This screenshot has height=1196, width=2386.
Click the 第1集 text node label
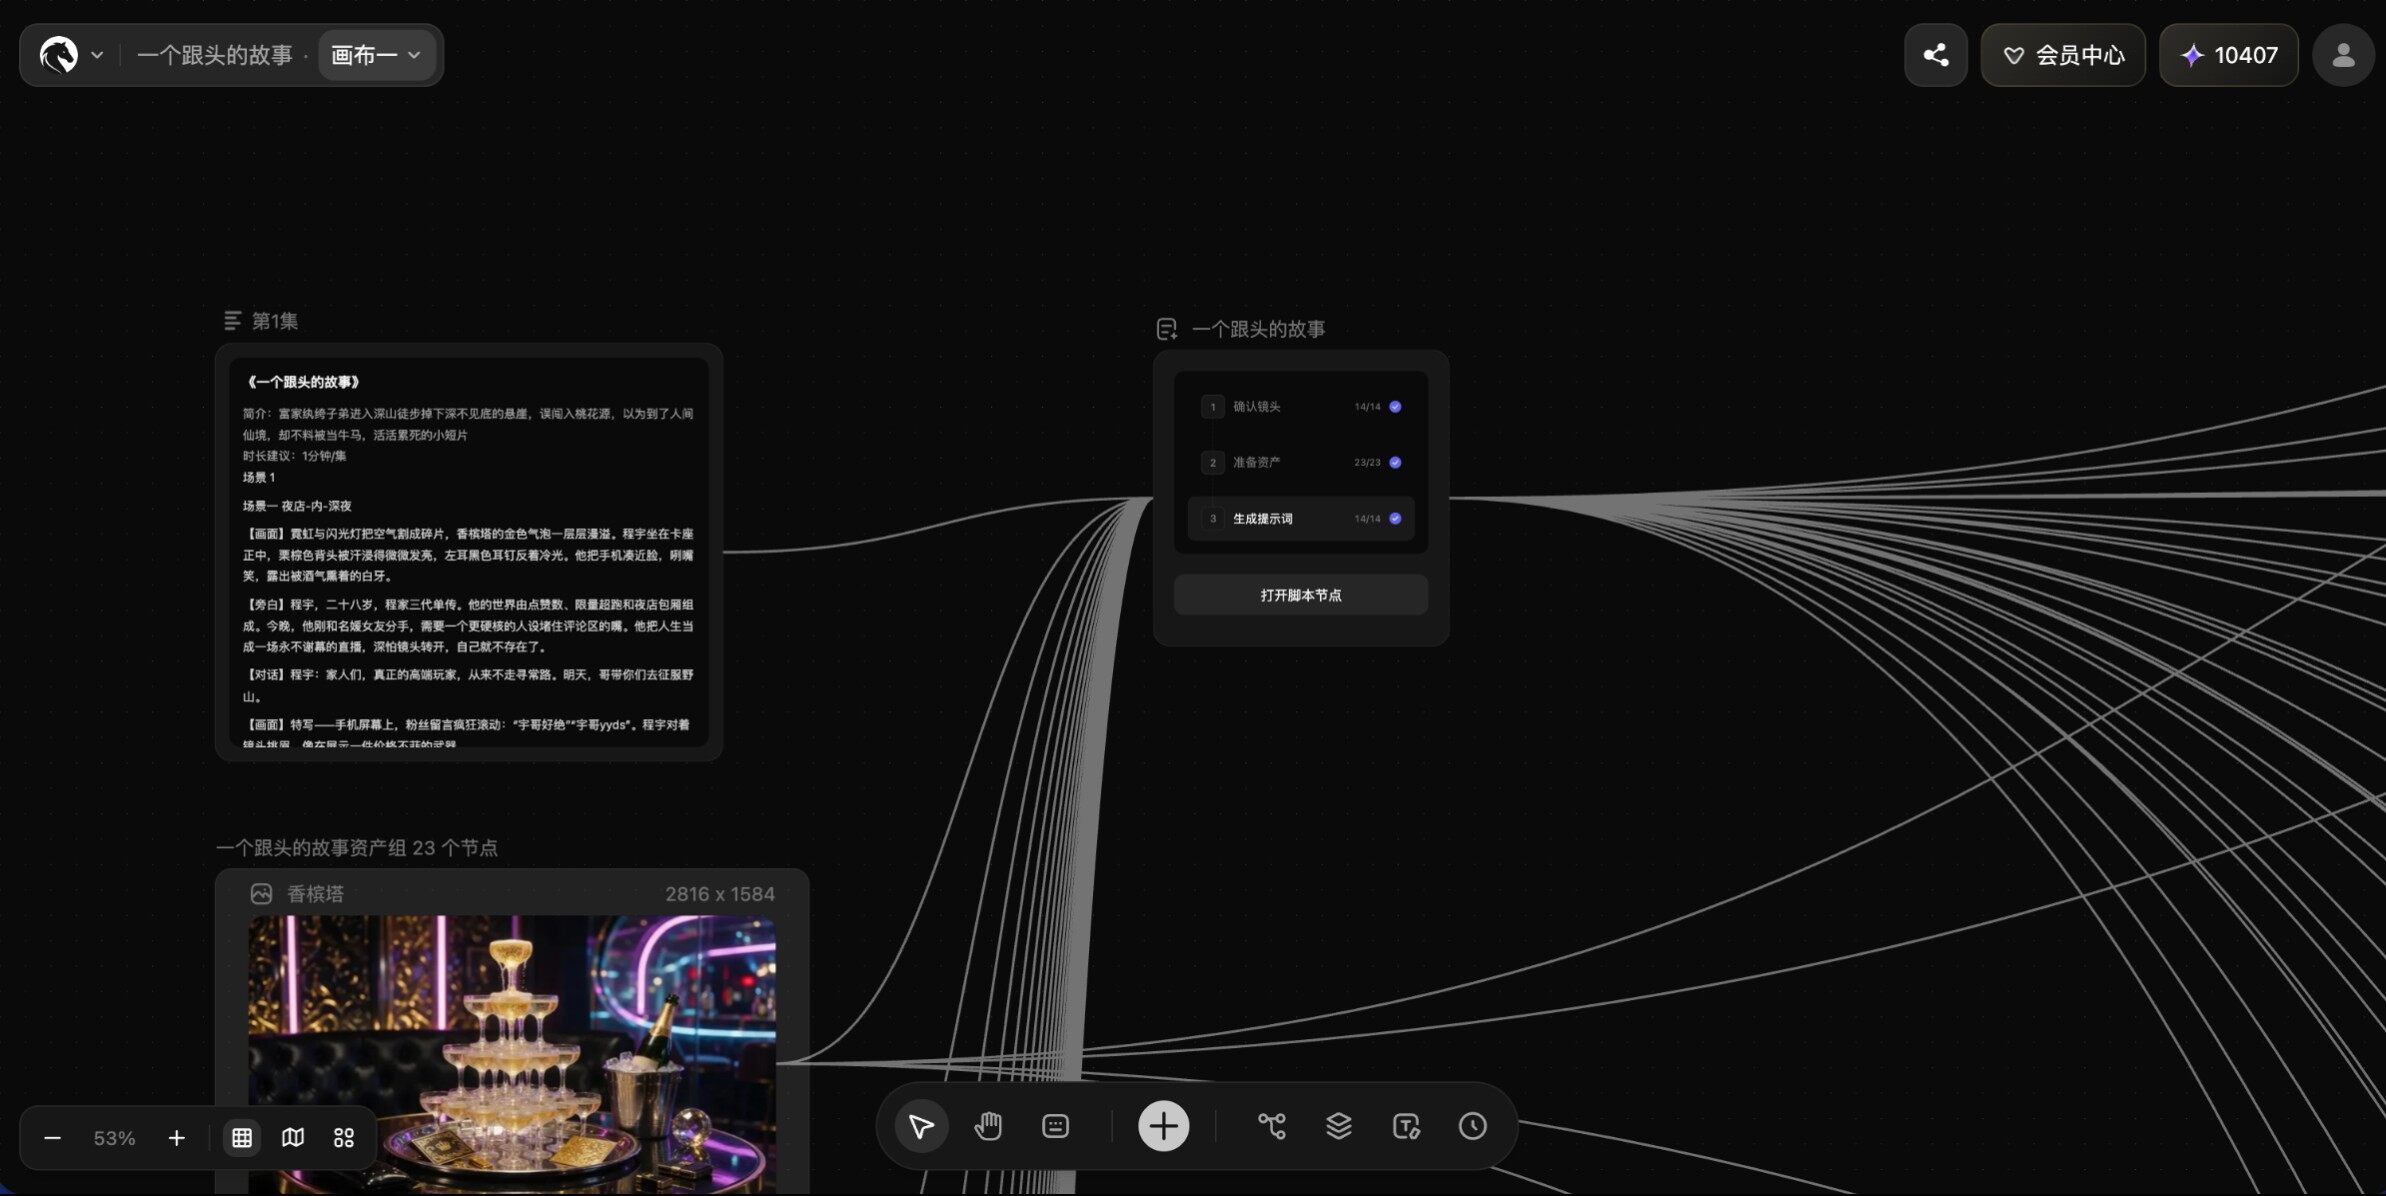275,321
